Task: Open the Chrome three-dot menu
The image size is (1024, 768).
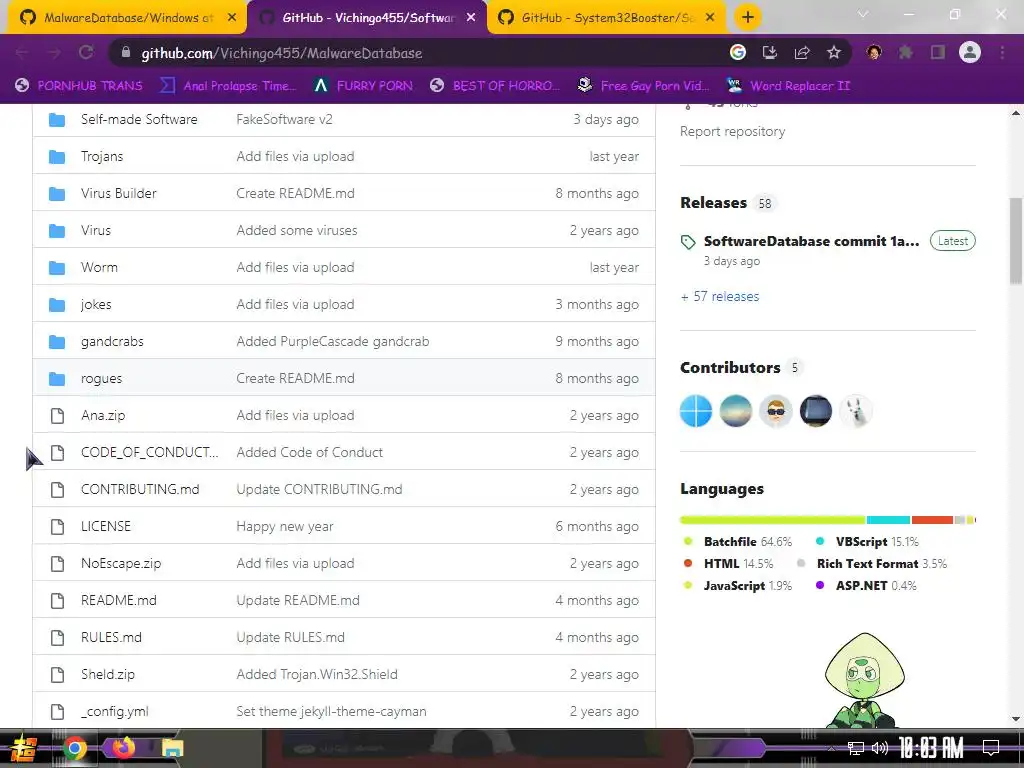Action: click(1002, 53)
